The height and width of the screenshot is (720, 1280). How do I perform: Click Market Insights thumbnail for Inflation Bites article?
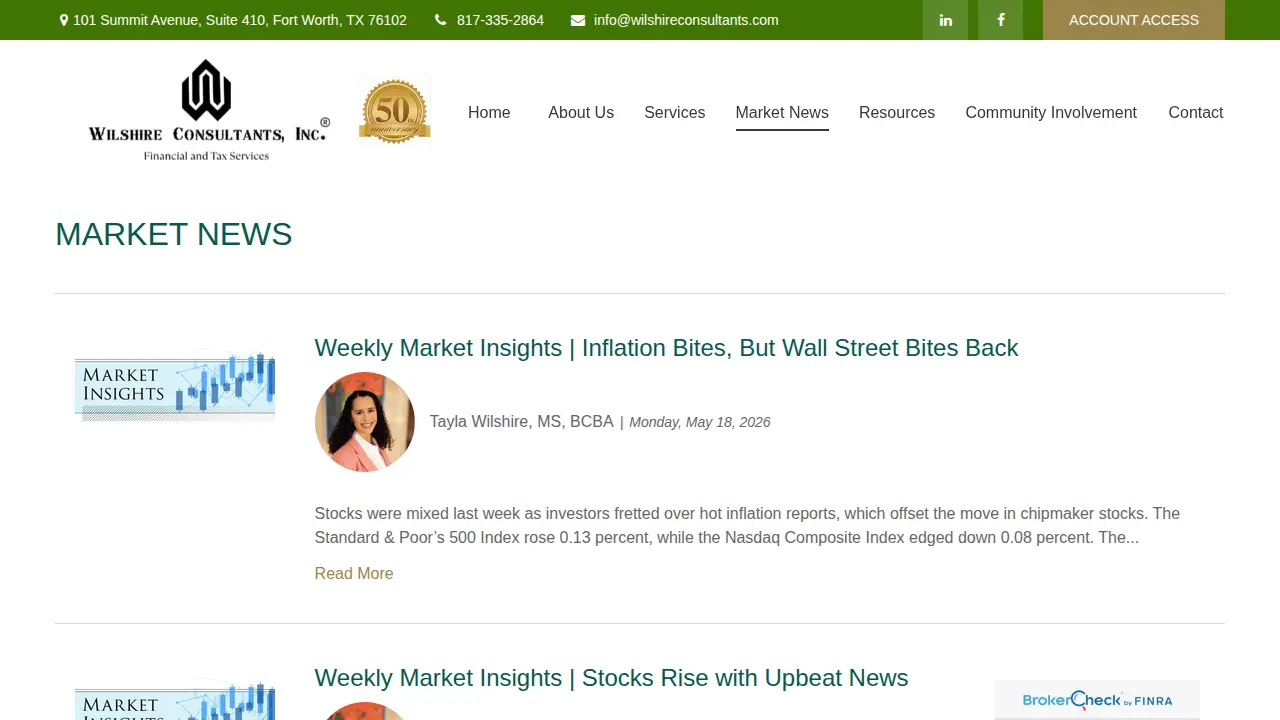(x=175, y=386)
